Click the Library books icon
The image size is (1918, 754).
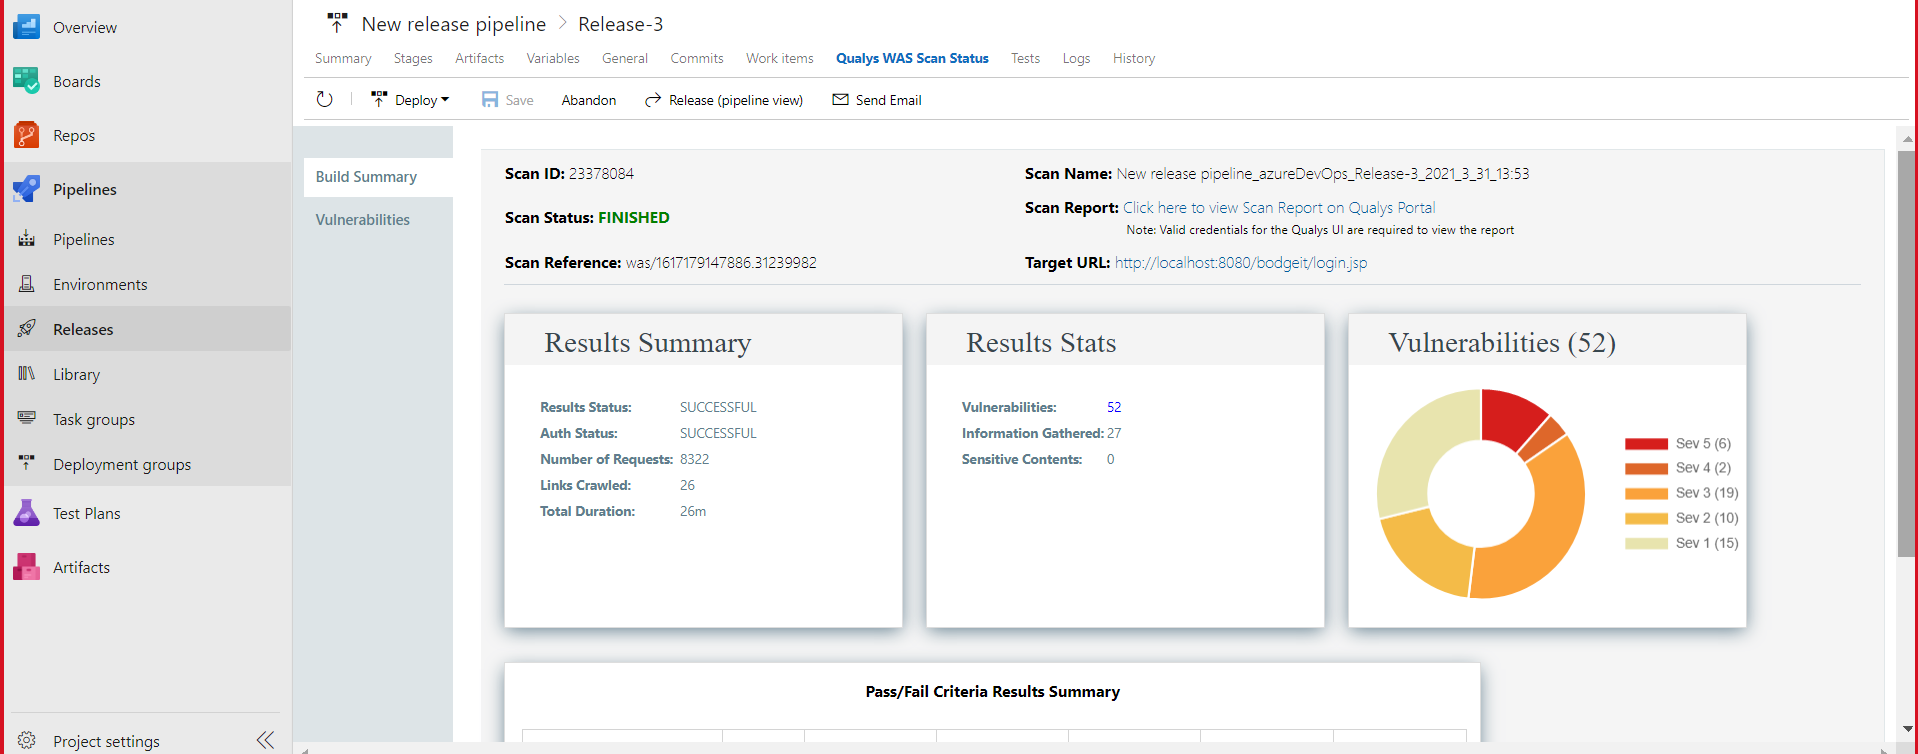[26, 374]
